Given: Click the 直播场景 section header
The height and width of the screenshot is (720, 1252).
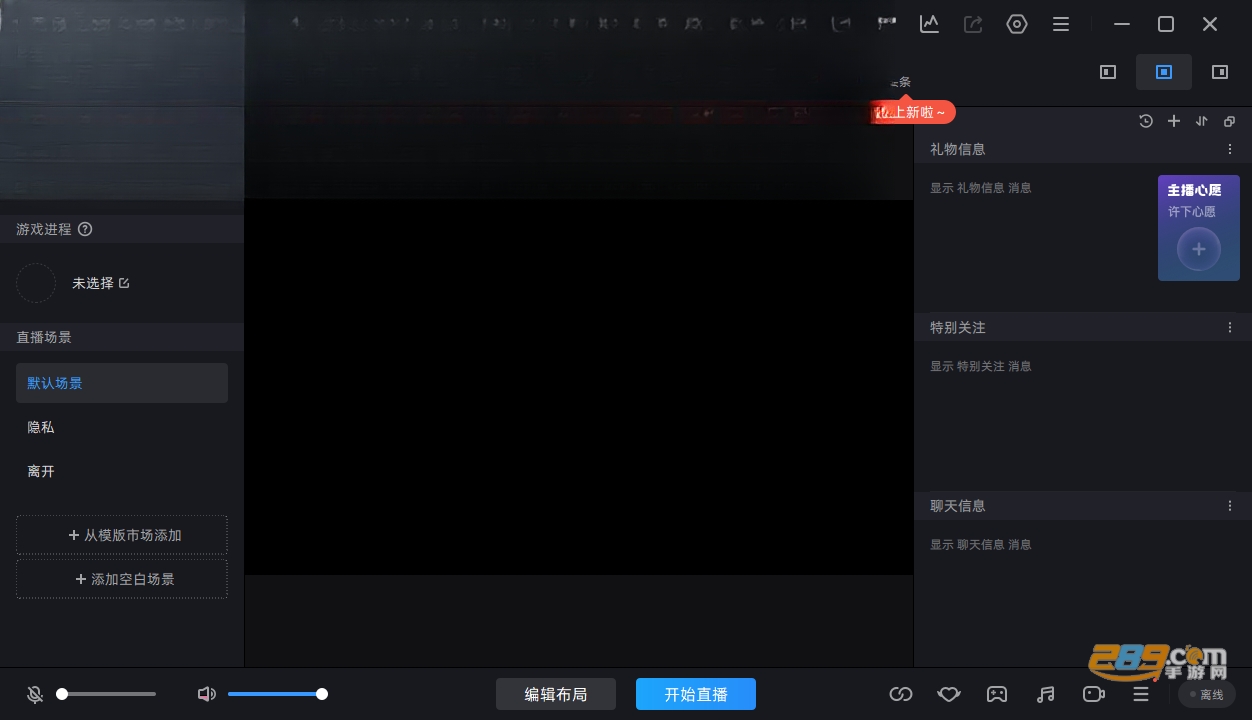Looking at the screenshot, I should (122, 337).
